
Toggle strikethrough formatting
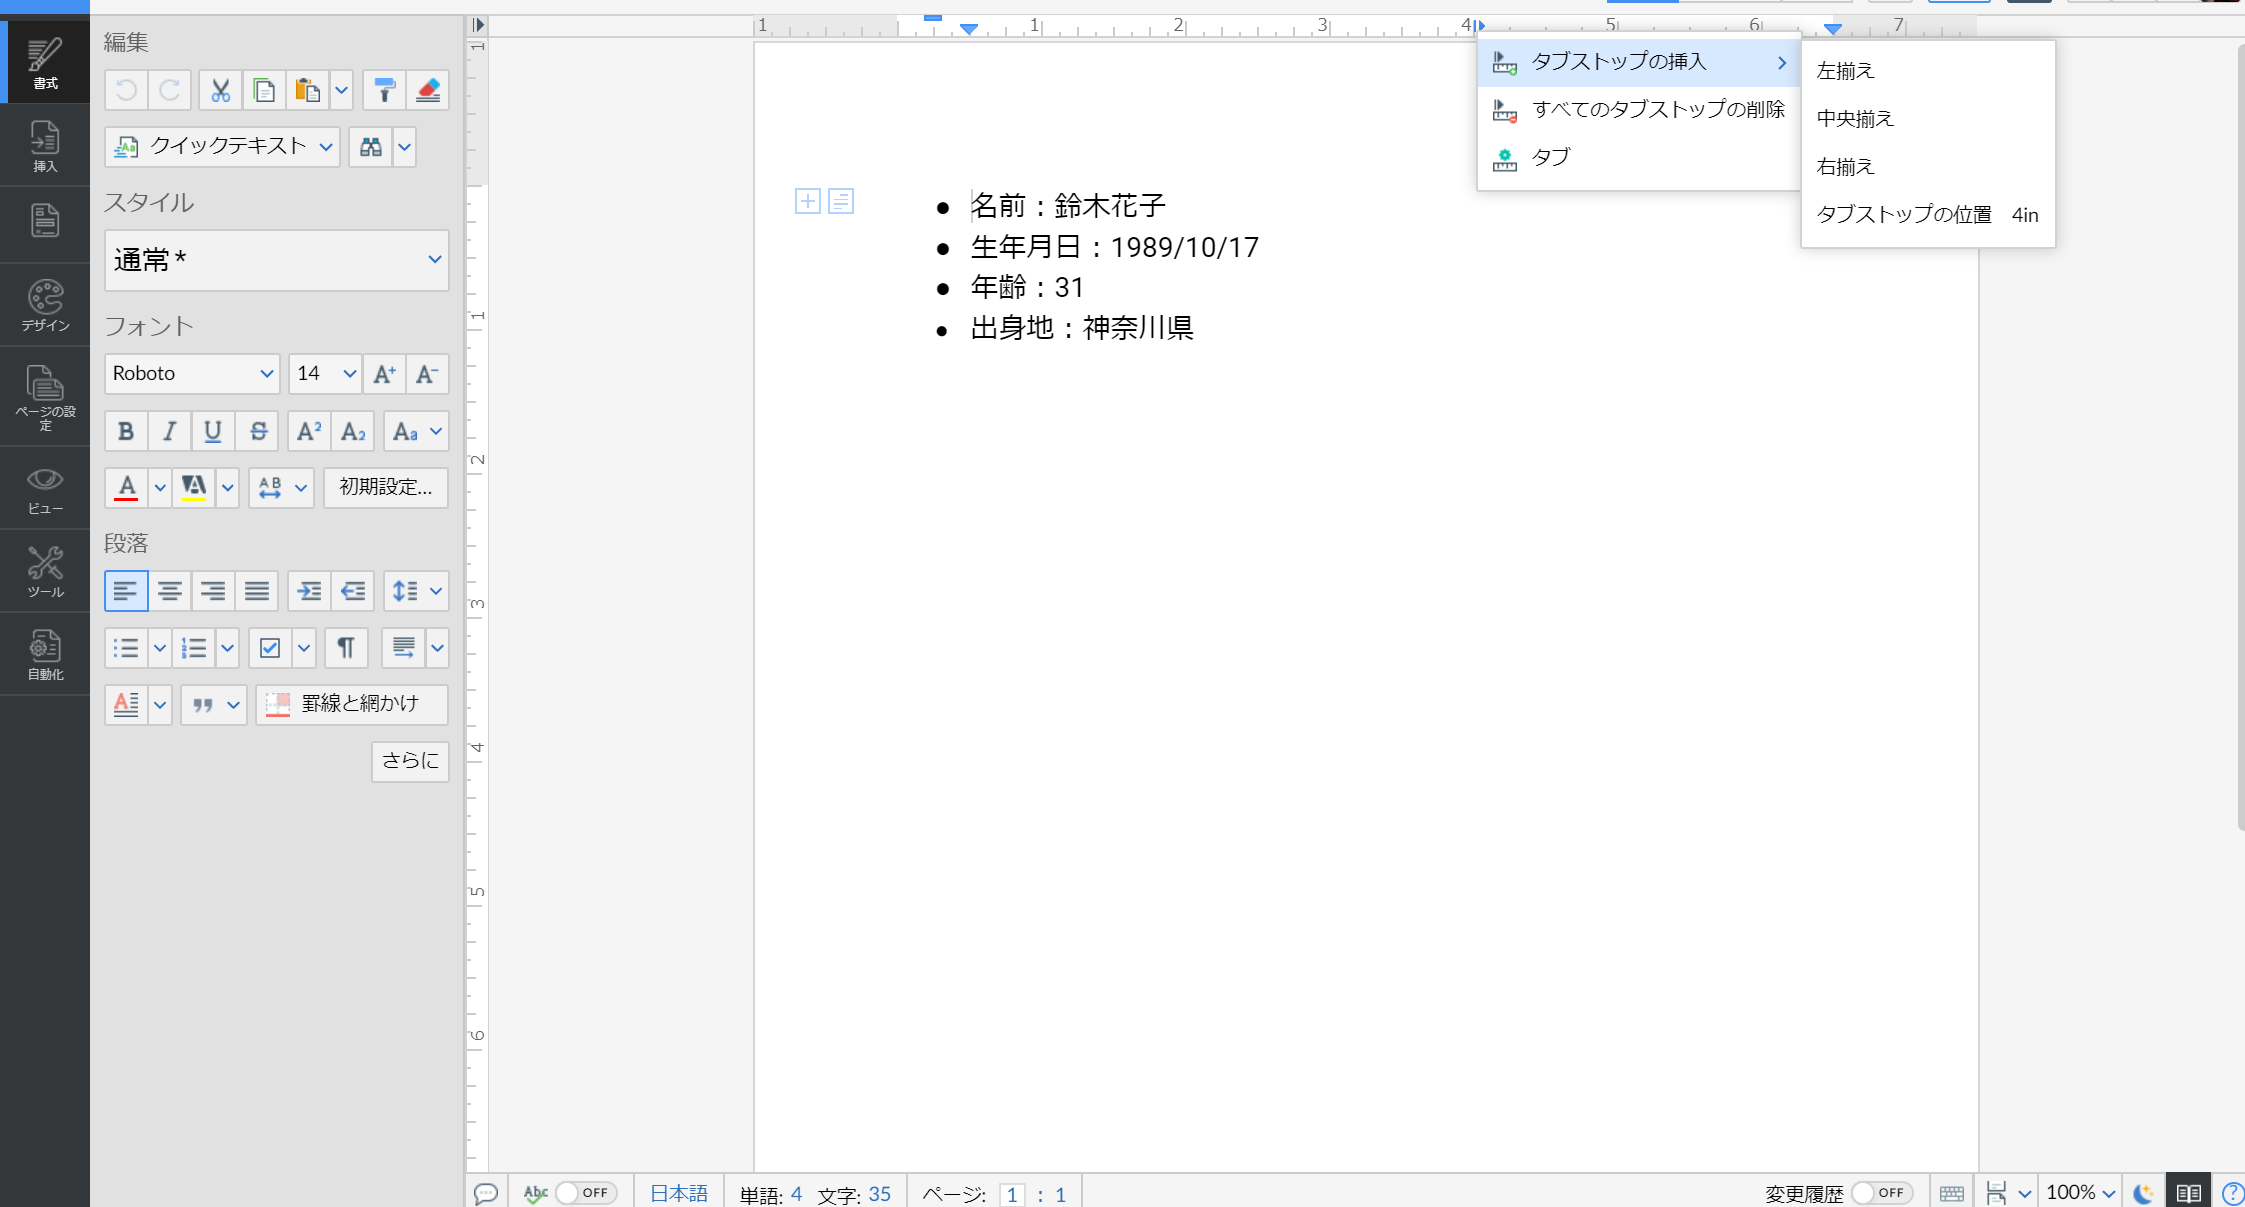coord(258,431)
